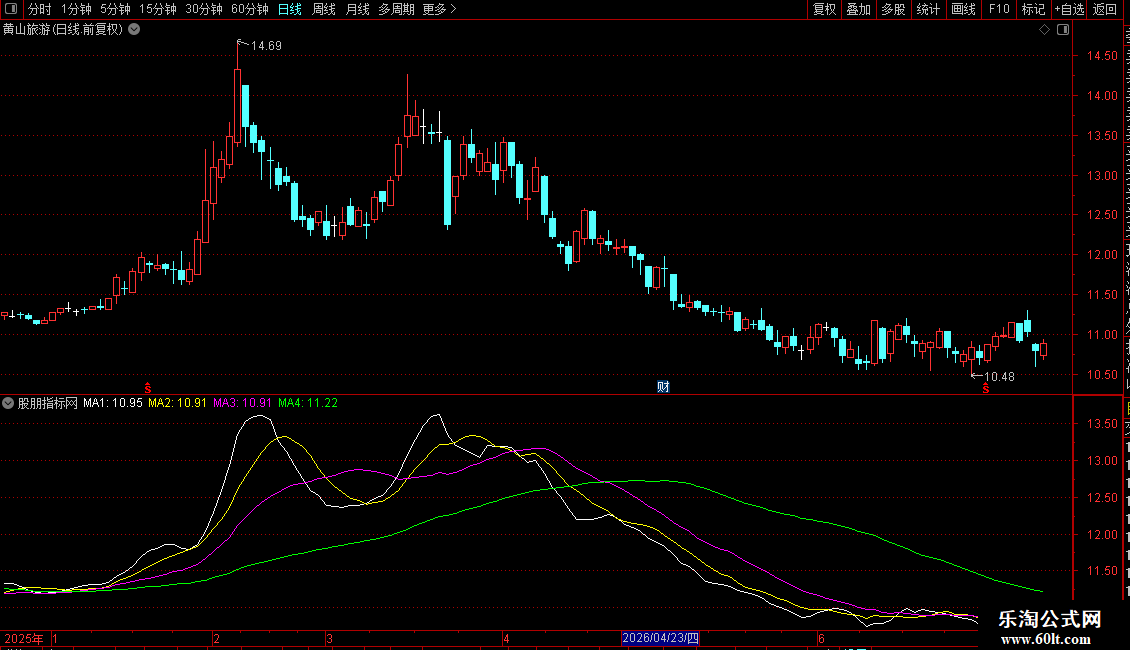Screen dimensions: 1130x650
Task: Add stock with +自选 button
Action: click(x=1069, y=9)
